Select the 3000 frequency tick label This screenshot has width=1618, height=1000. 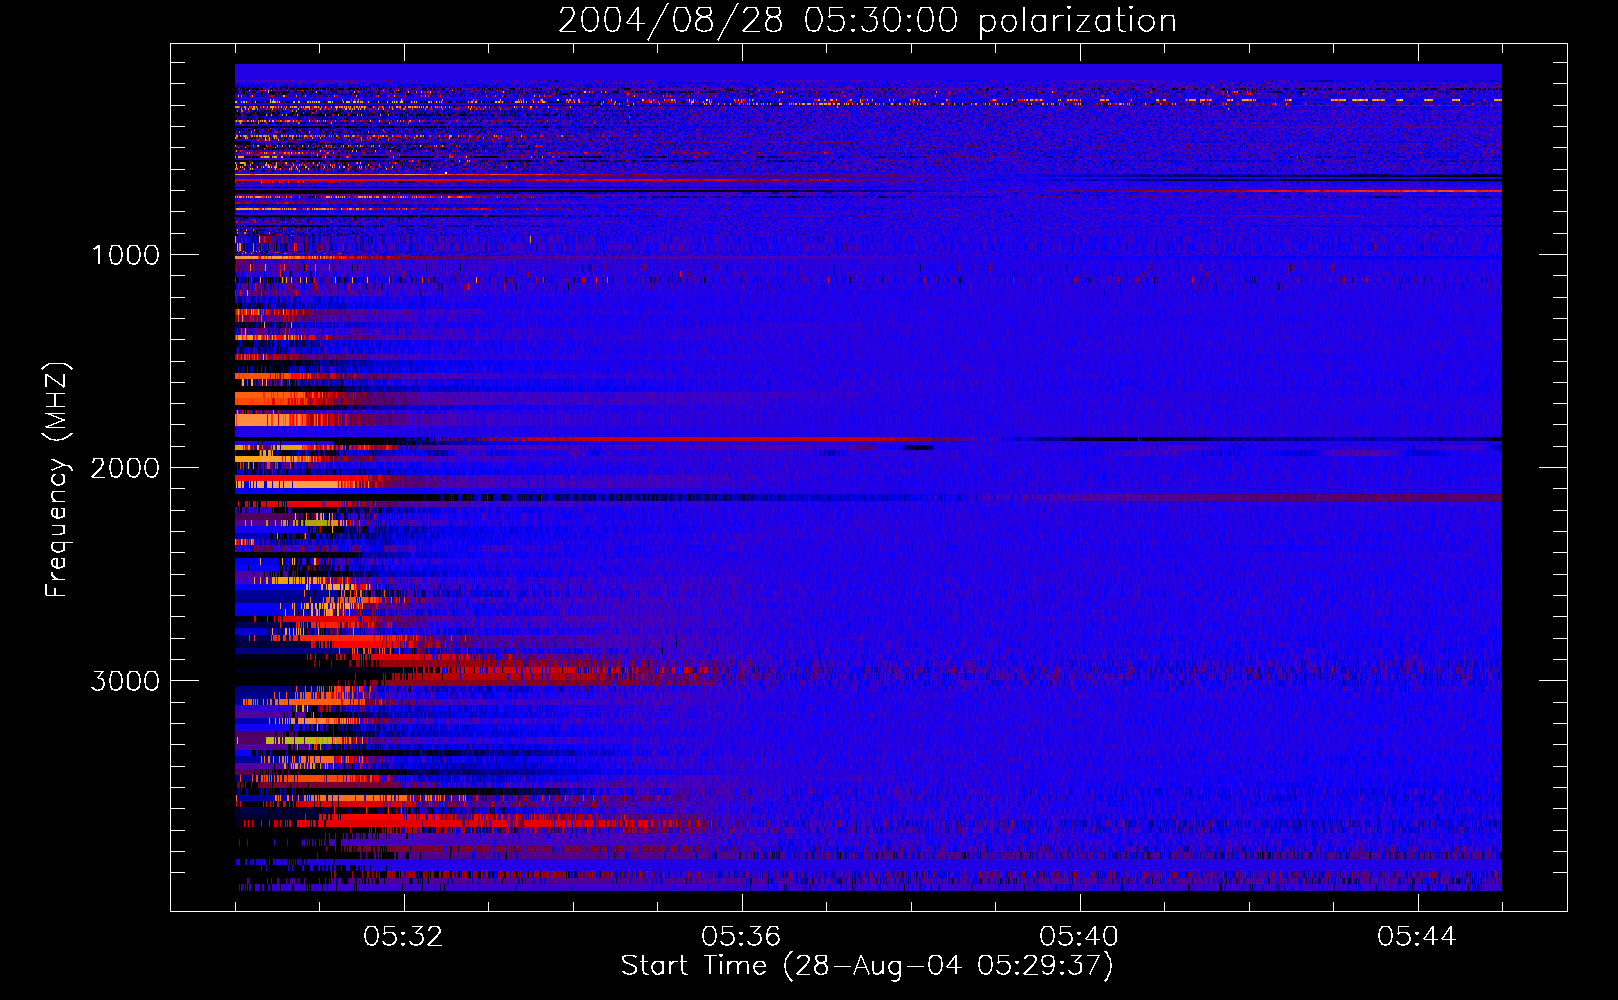pos(125,681)
